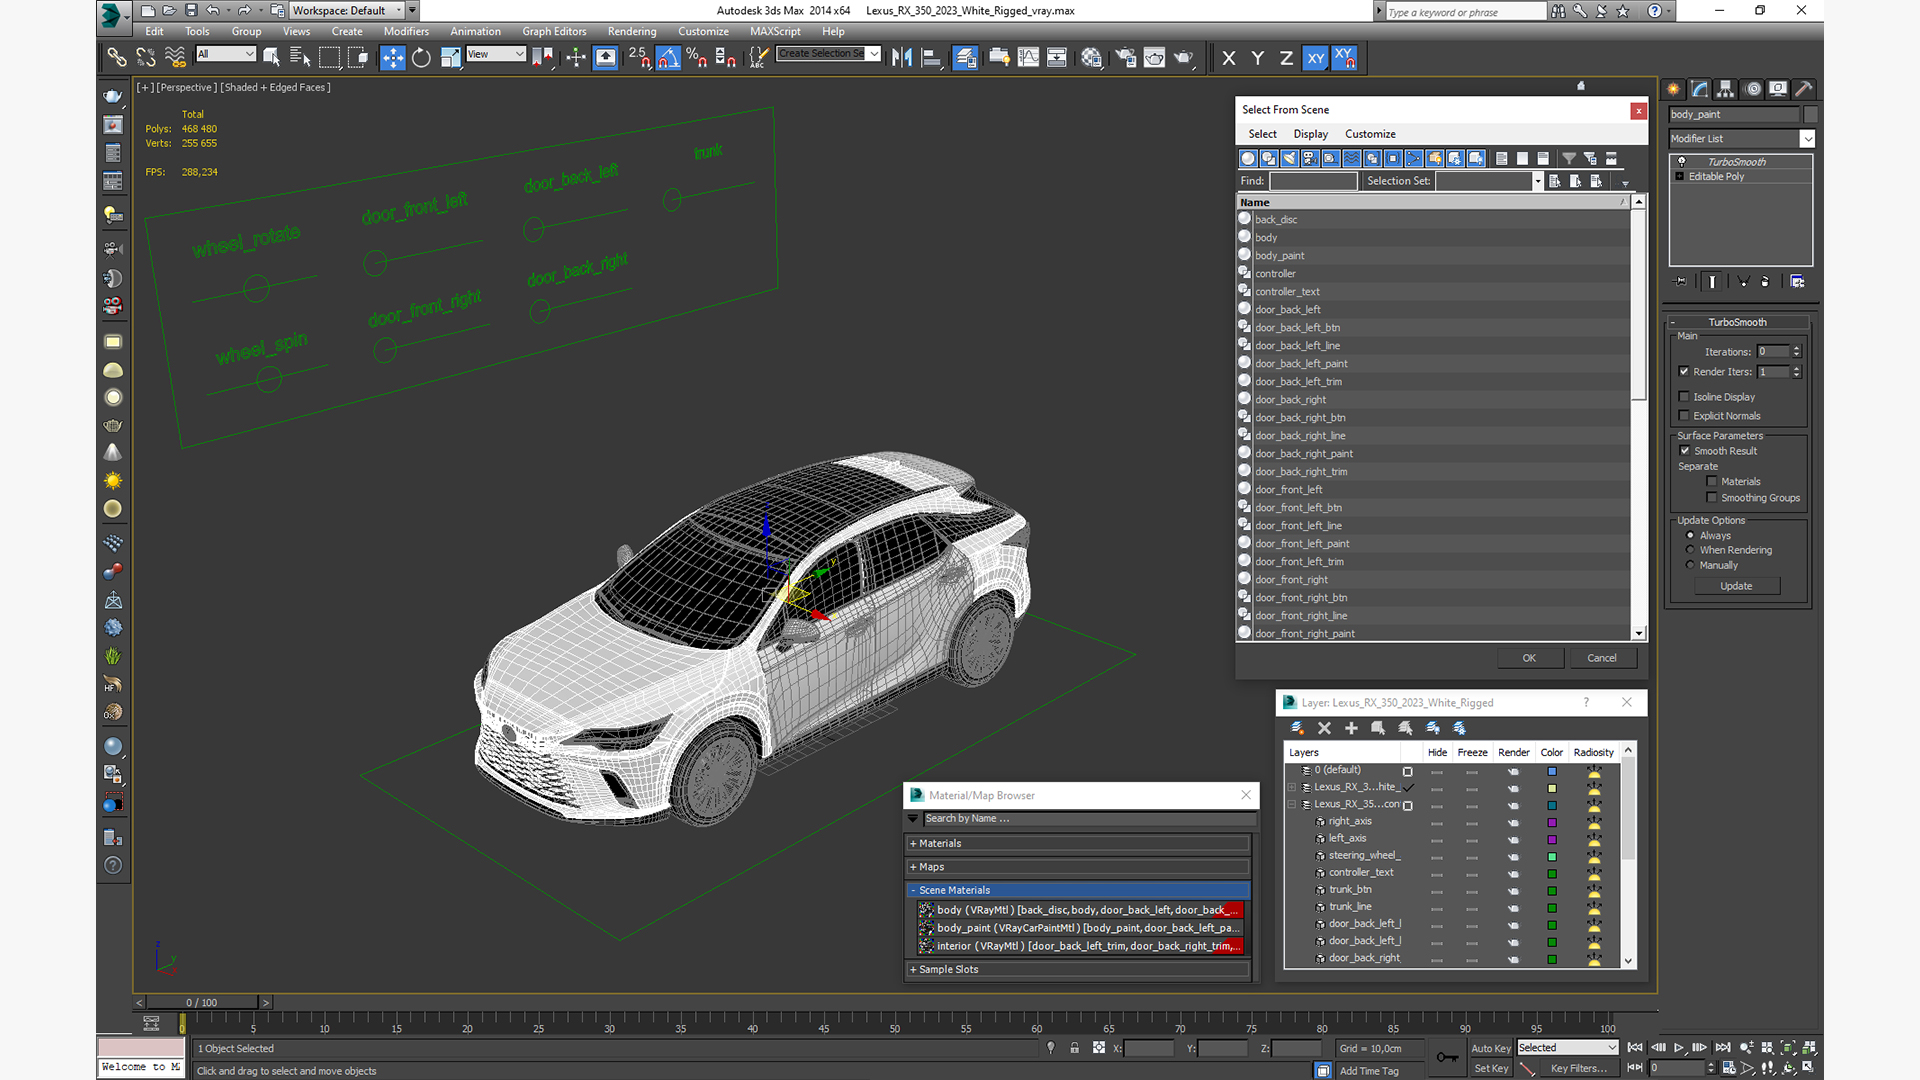This screenshot has height=1080, width=1920.
Task: Click OK in Select From Scene dialog
Action: 1529,658
